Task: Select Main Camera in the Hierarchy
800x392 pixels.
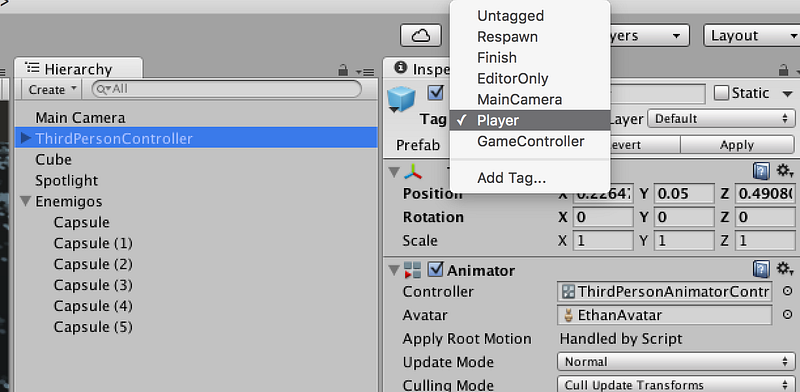Action: (x=196, y=118)
